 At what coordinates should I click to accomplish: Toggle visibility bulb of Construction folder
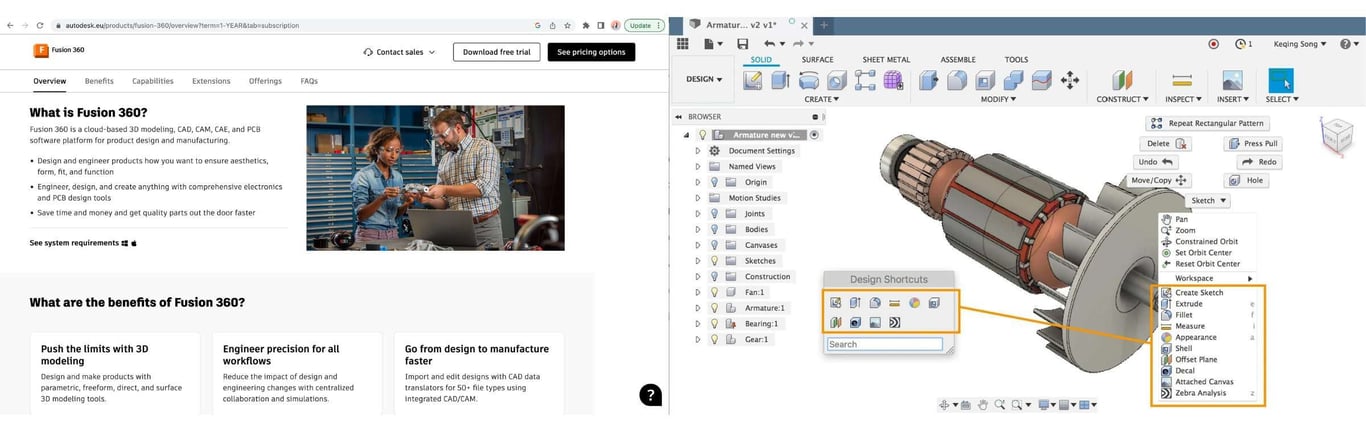714,276
